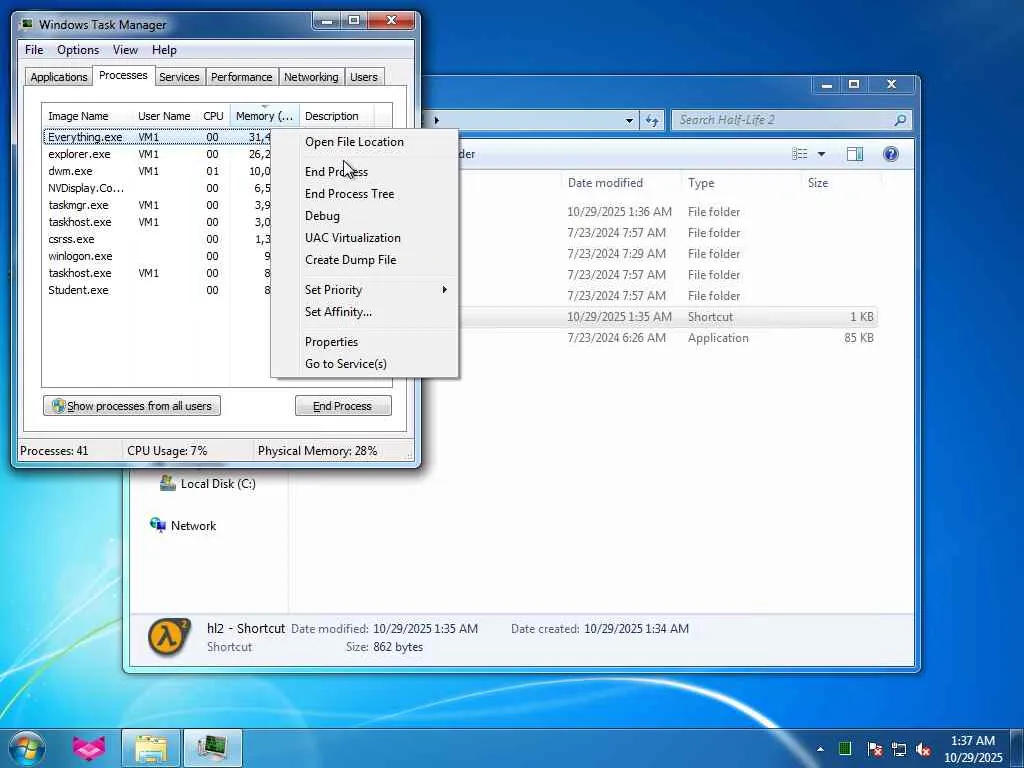This screenshot has width=1024, height=768.
Task: Sort processes by Memory column
Action: pos(264,116)
